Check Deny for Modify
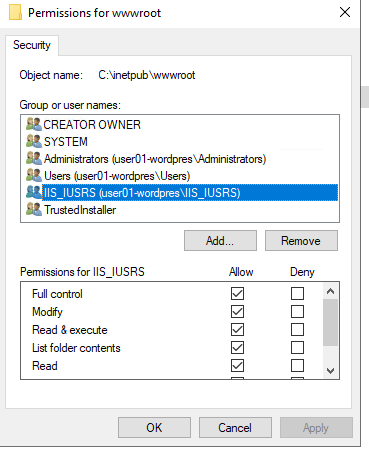 click(x=297, y=312)
